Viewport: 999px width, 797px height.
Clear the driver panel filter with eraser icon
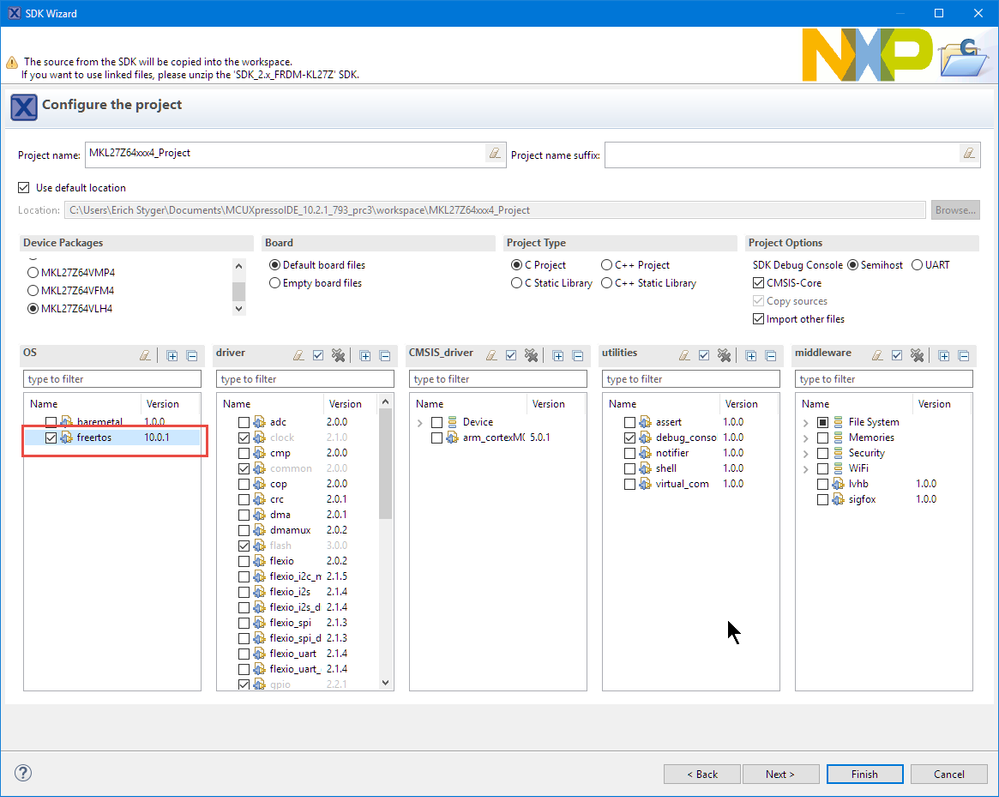tap(299, 355)
